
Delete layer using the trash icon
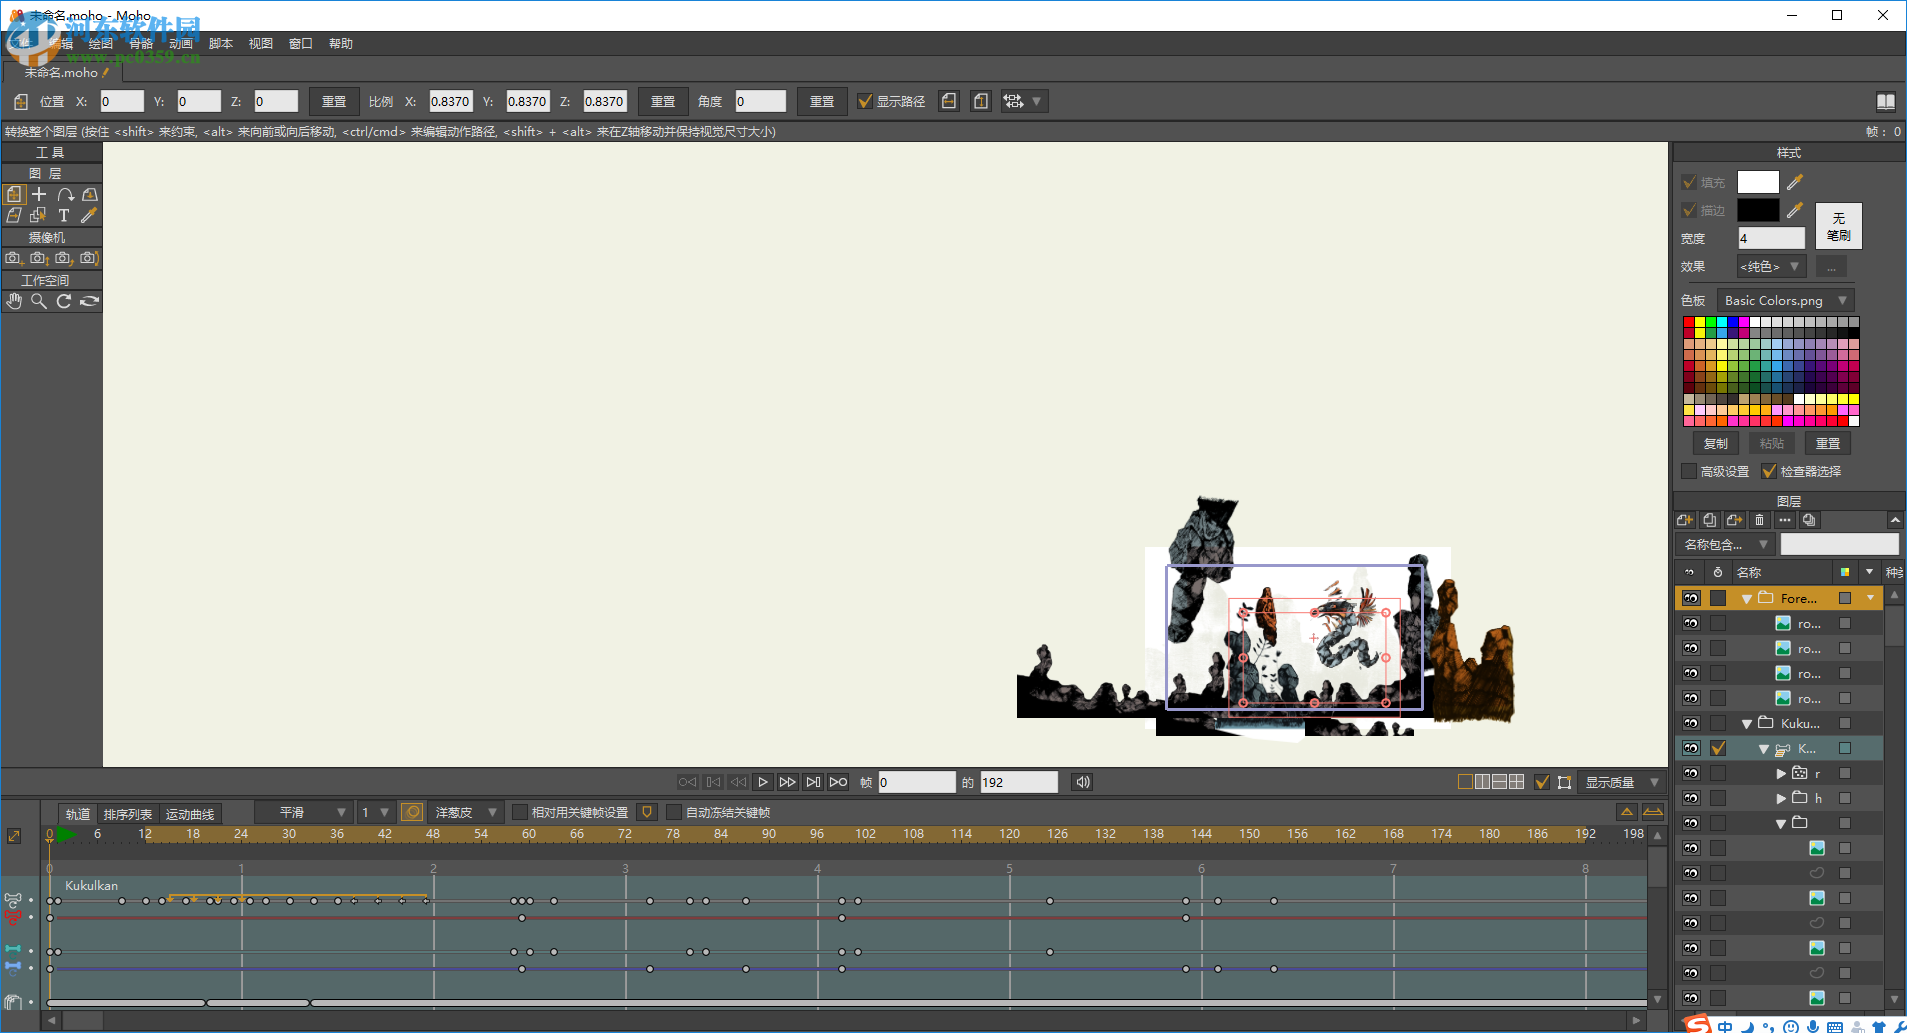[1760, 520]
